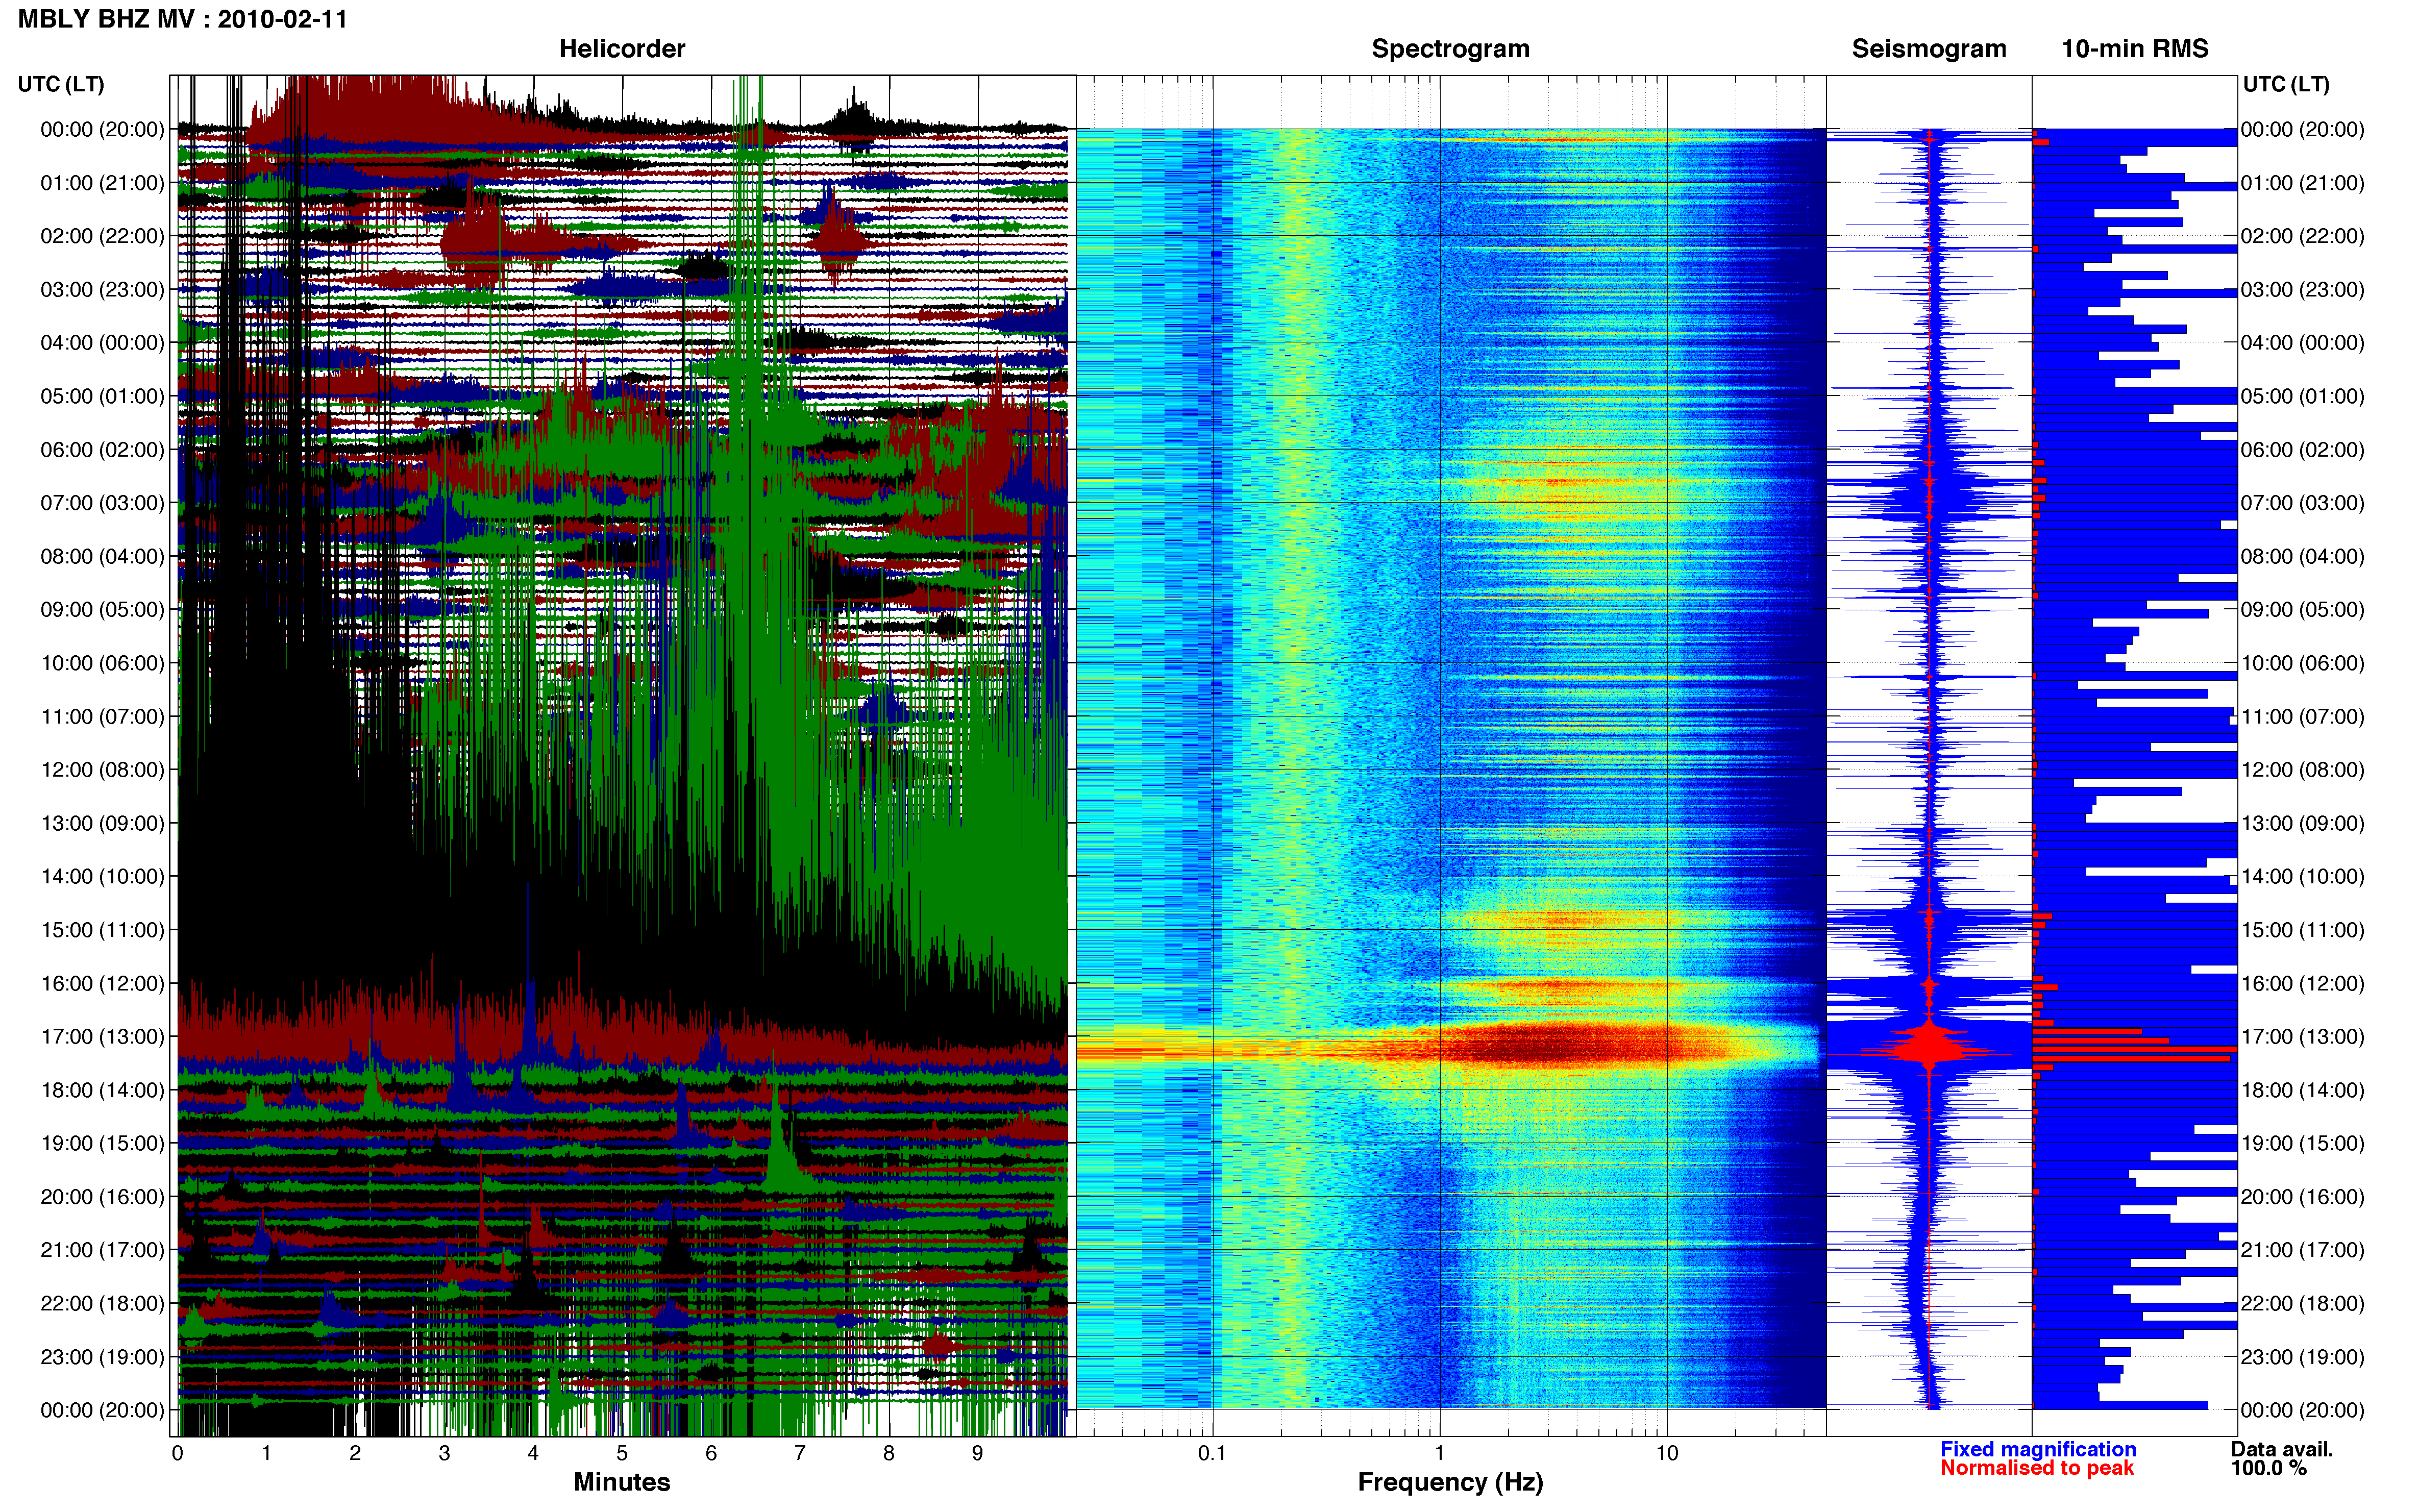Click the "Data avail." label
The height and width of the screenshot is (1512, 2419).
click(x=2282, y=1449)
